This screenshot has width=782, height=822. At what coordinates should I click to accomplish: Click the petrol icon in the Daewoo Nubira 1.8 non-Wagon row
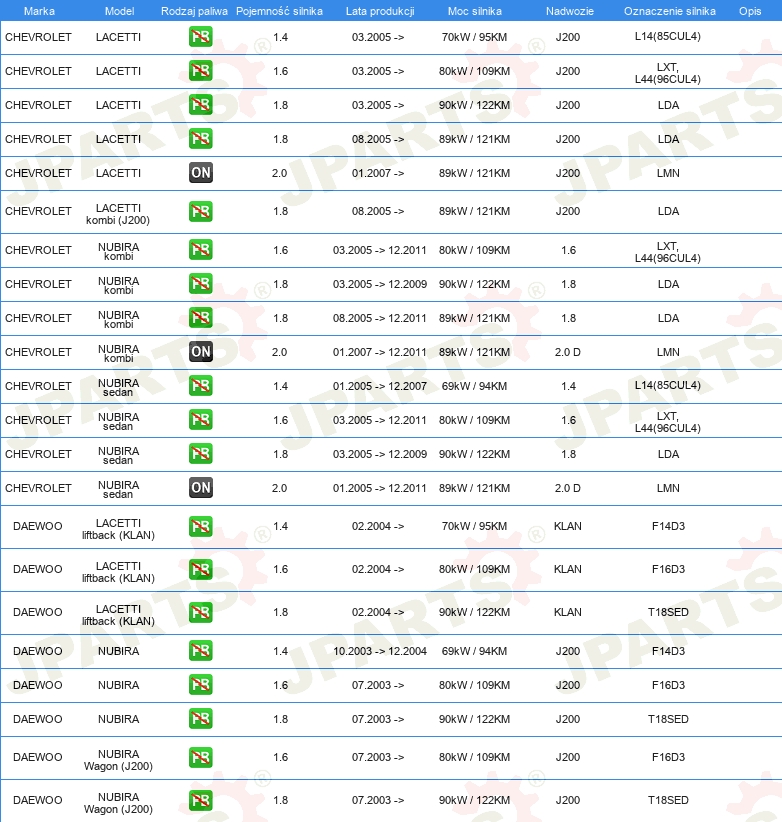coord(201,719)
